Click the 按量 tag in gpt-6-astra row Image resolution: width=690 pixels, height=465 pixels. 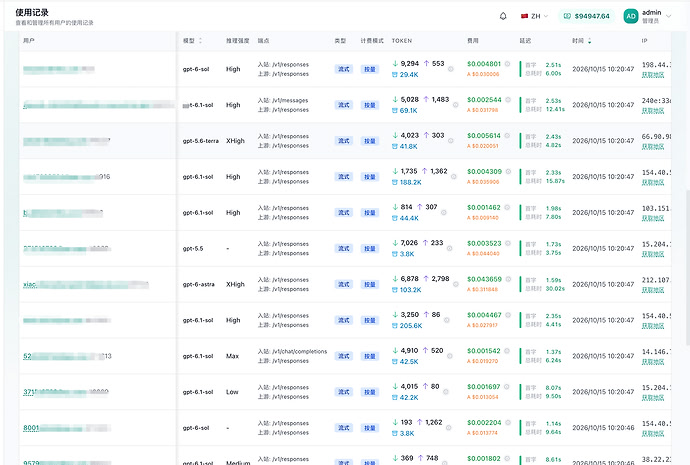click(x=370, y=285)
